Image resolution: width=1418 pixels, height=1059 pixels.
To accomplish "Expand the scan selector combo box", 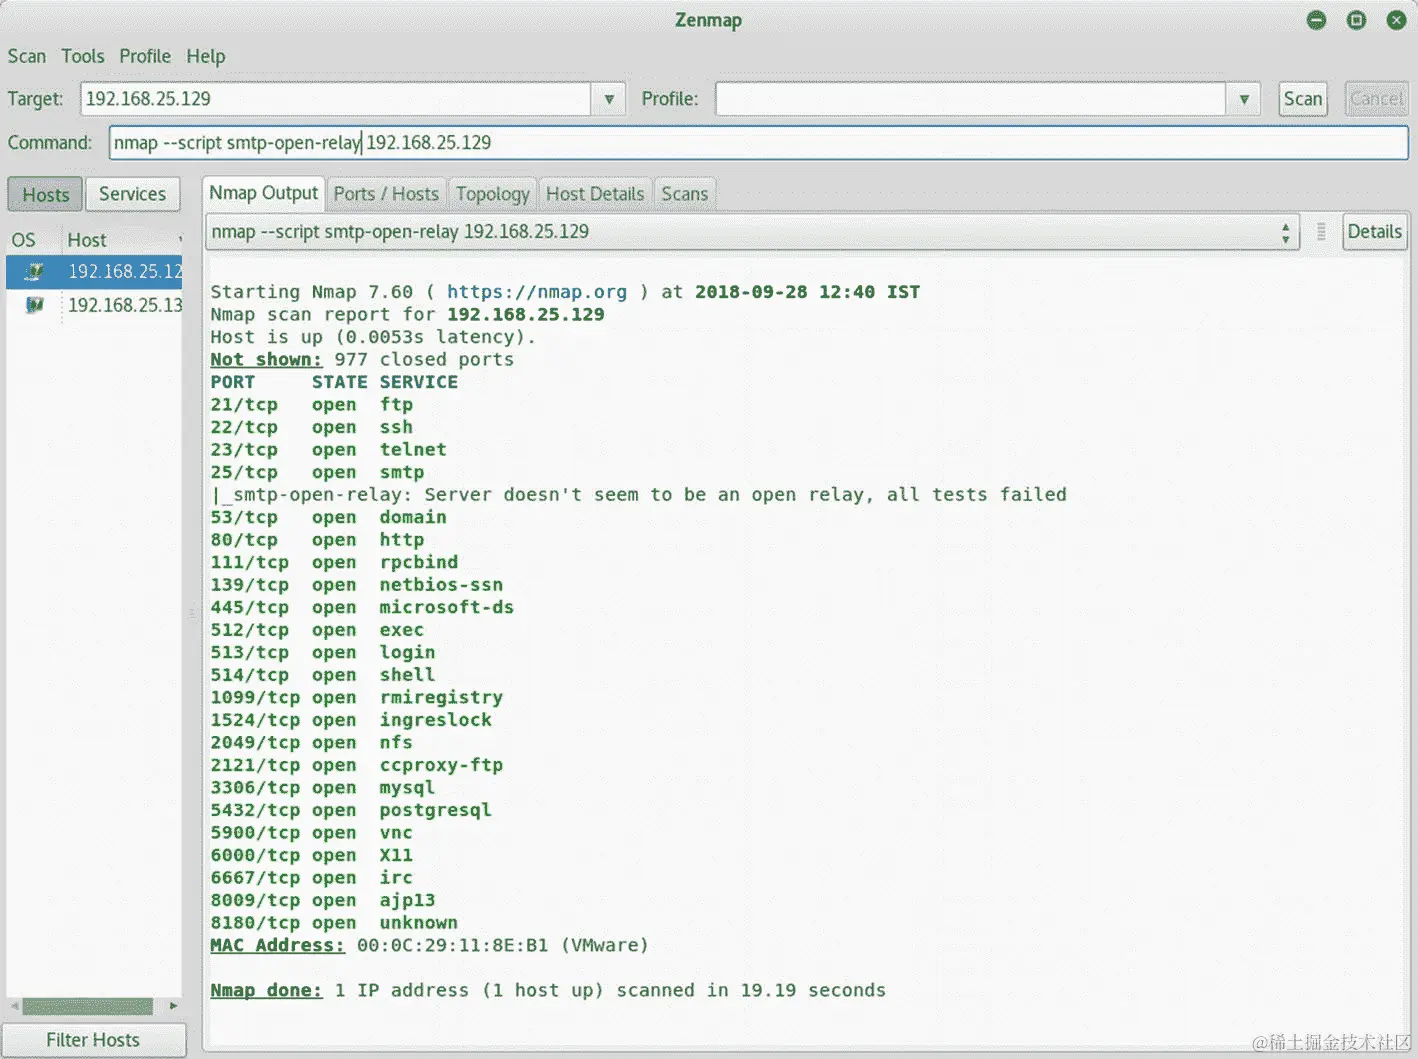I will [1286, 231].
